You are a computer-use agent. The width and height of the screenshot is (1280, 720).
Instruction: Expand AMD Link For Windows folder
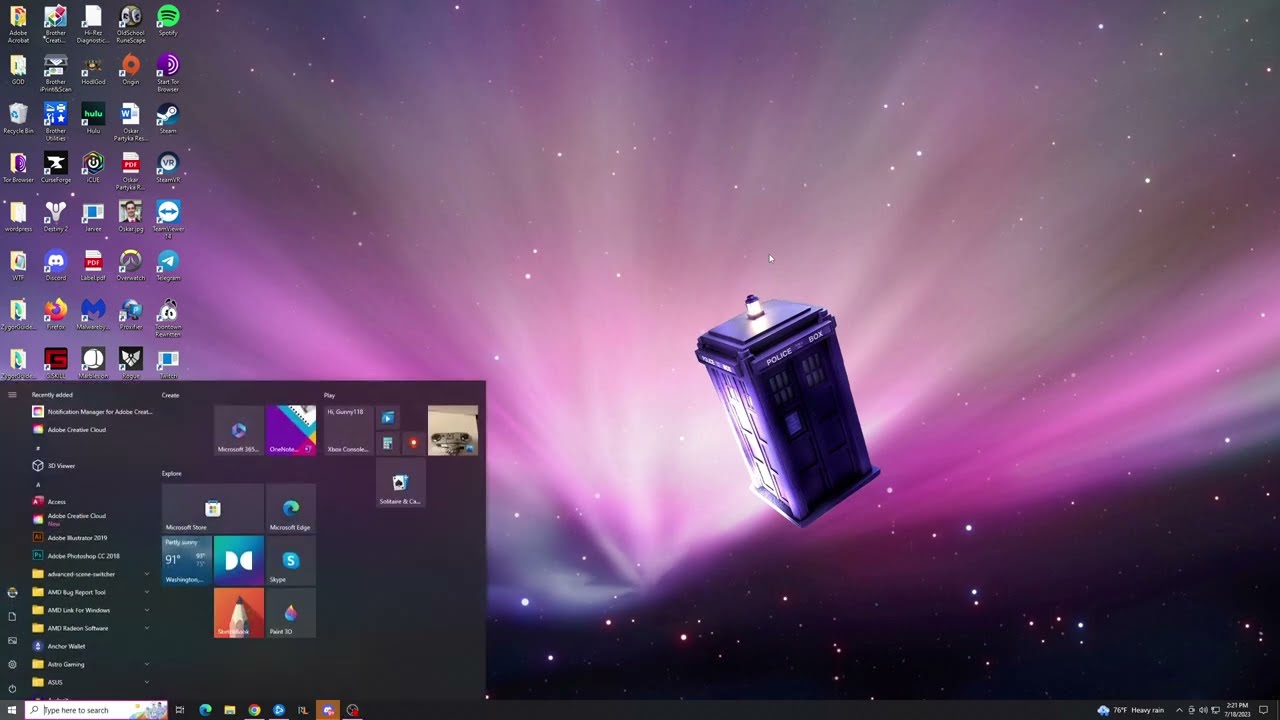tap(91, 610)
